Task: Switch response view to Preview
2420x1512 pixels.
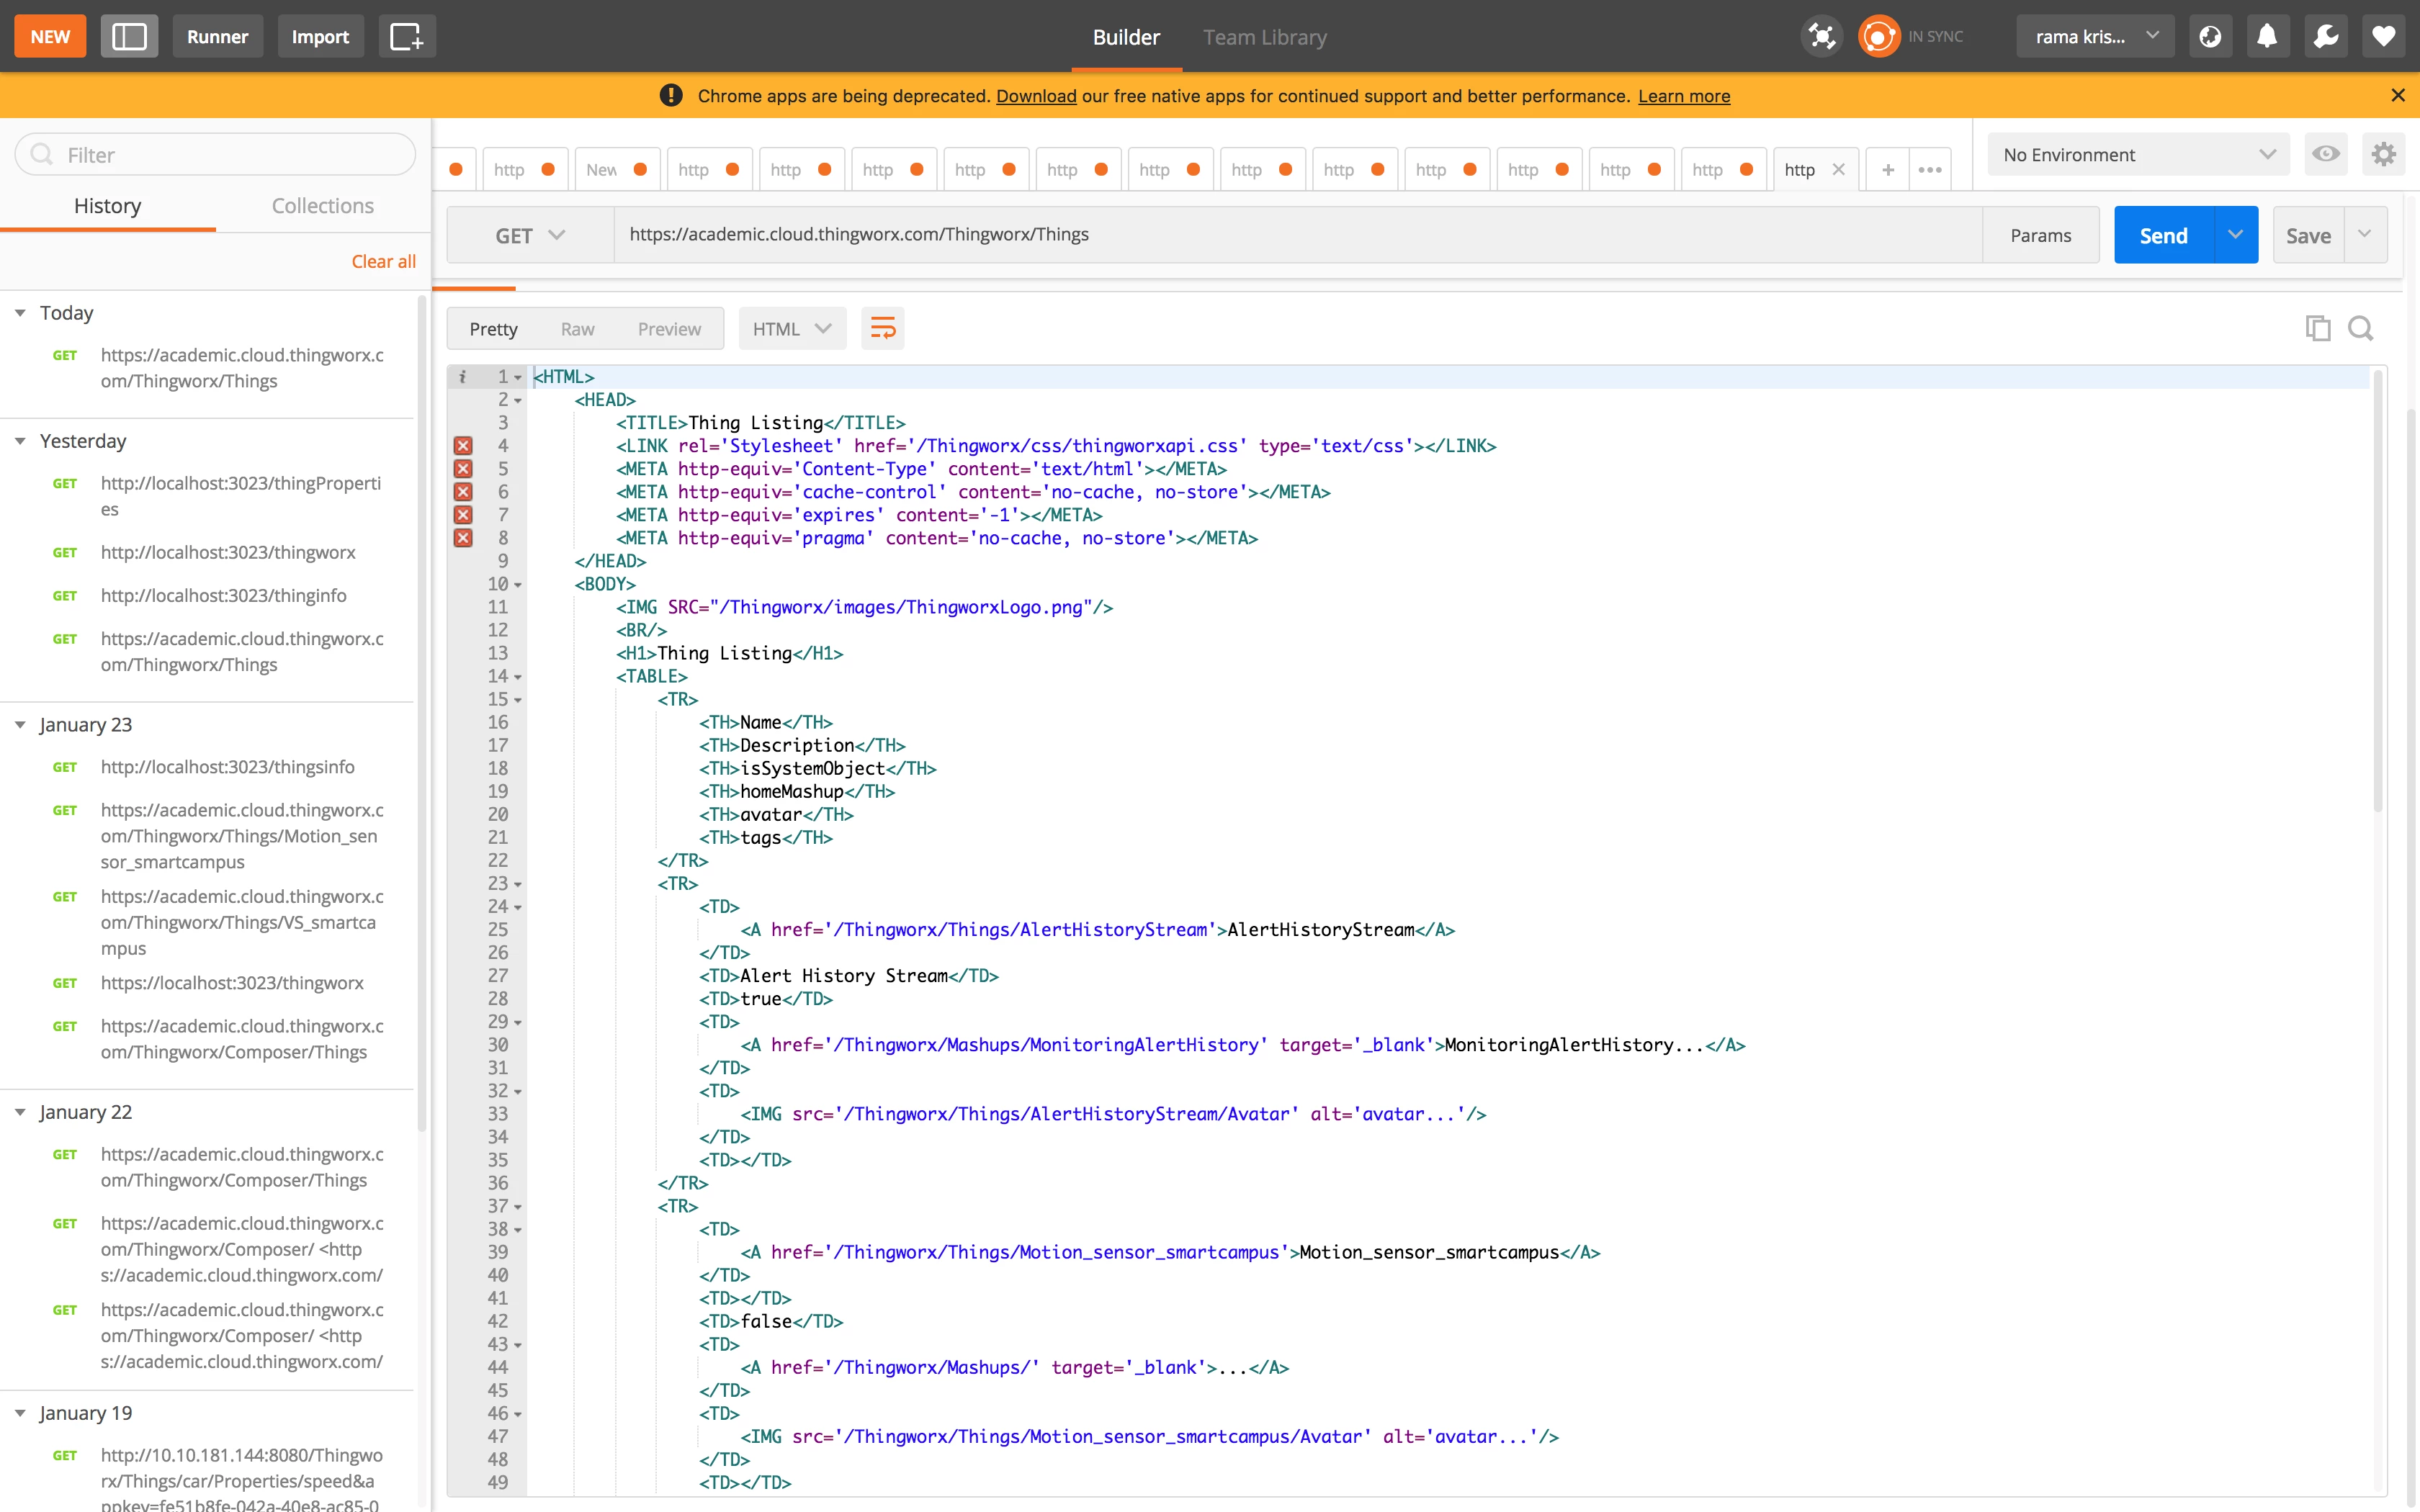Action: [x=669, y=329]
